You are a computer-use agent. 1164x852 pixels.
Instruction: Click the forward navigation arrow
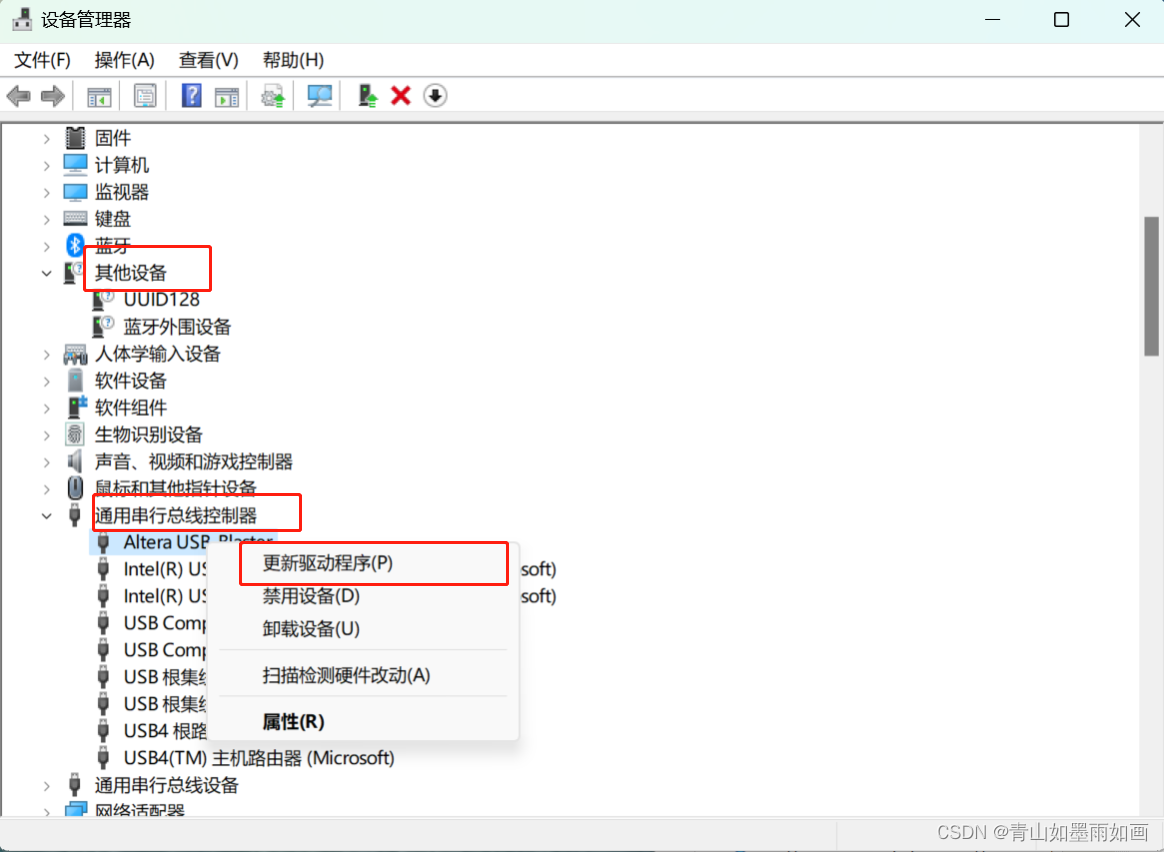click(52, 95)
